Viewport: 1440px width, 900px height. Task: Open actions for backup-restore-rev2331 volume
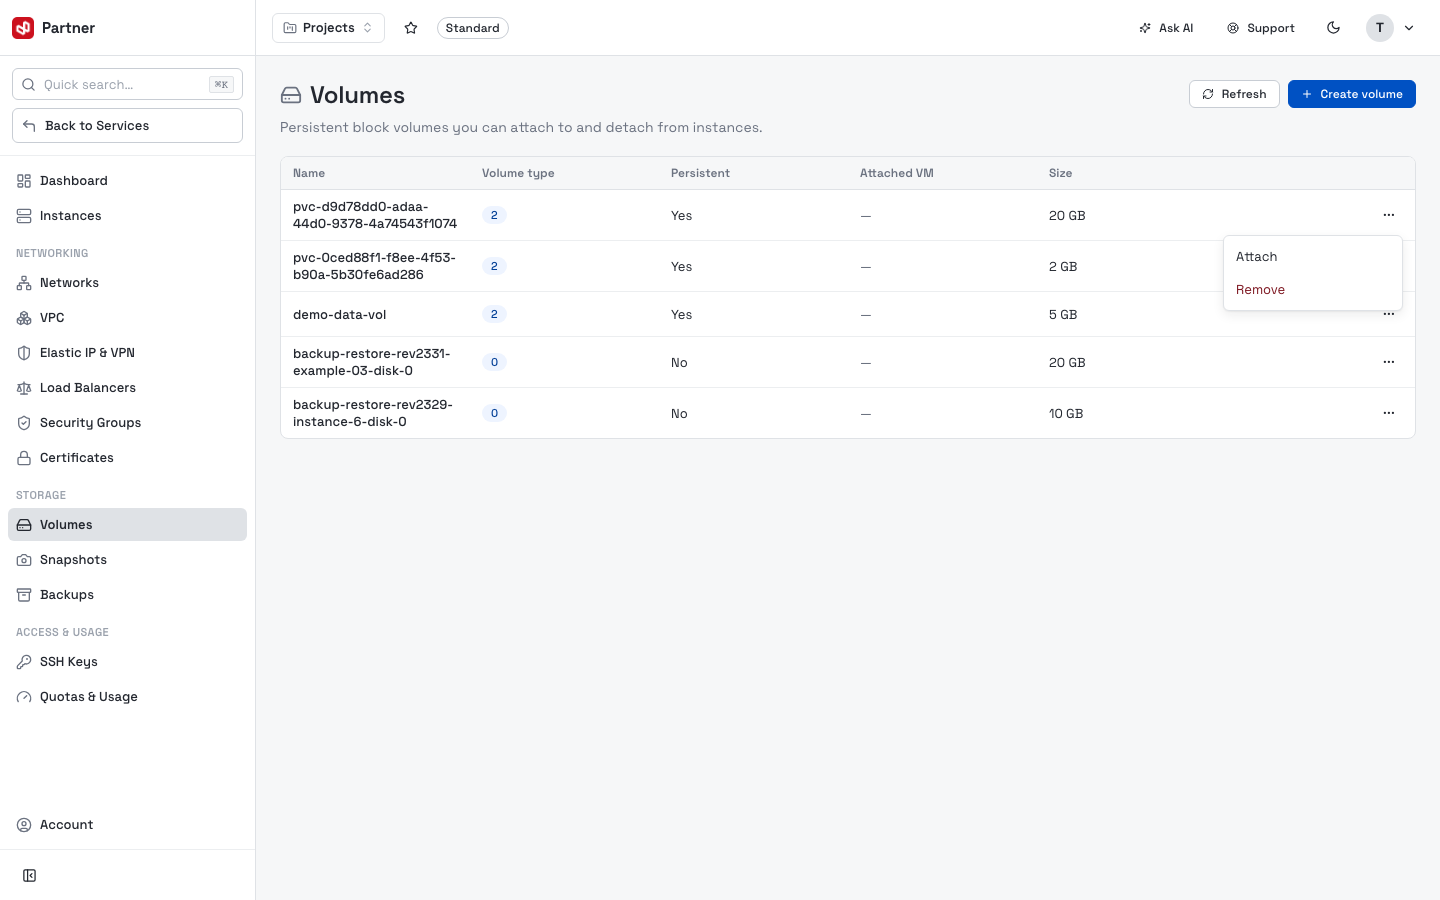coord(1388,362)
